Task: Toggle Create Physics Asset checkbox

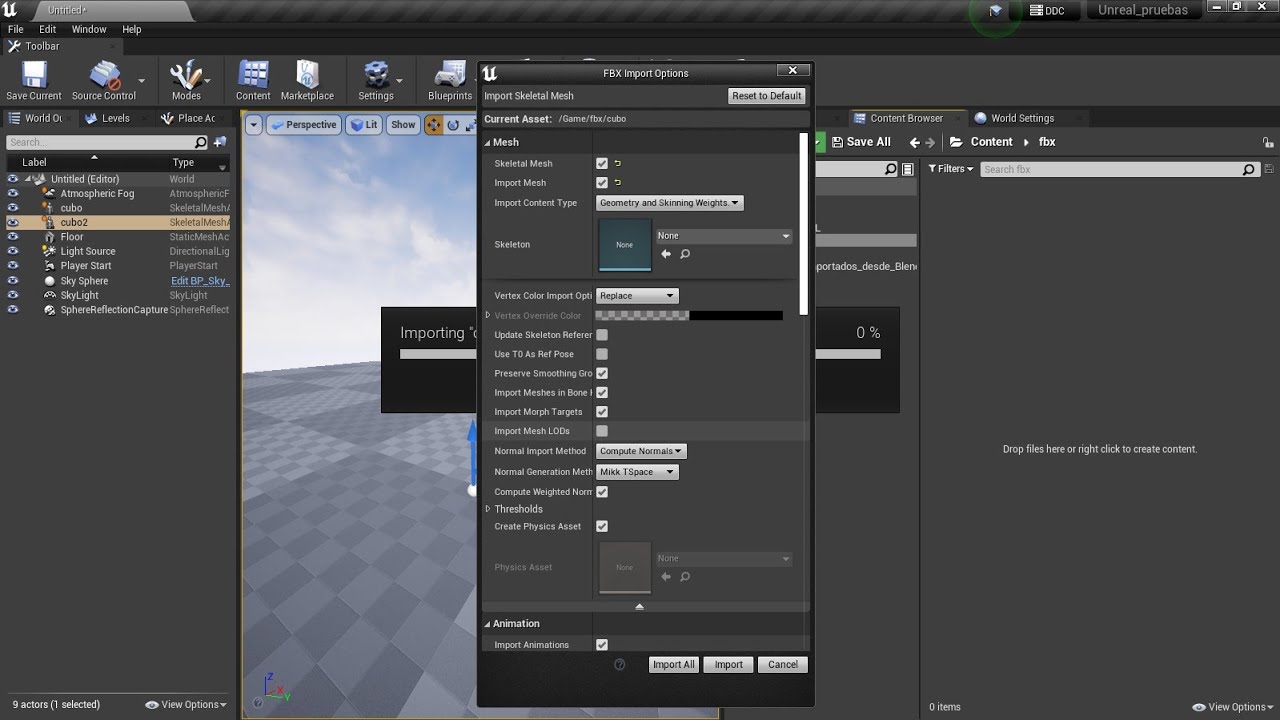Action: [x=602, y=526]
